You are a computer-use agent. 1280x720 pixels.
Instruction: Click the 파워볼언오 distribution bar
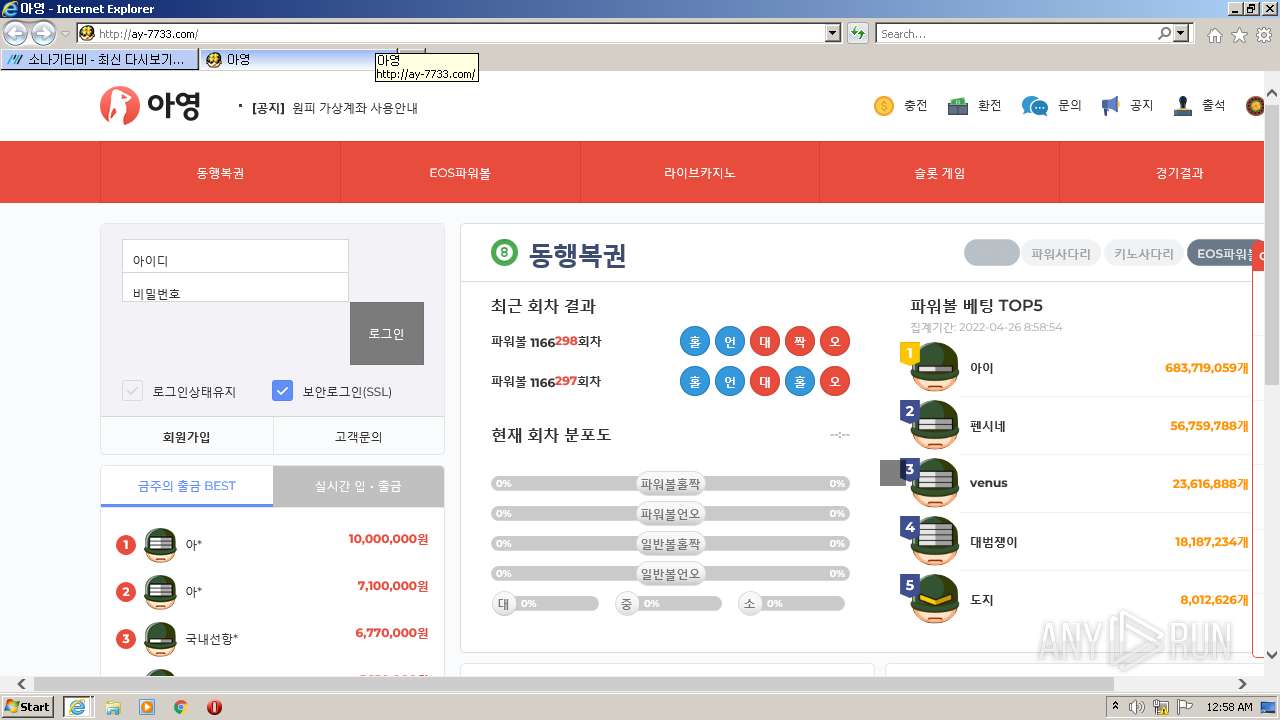[x=670, y=513]
